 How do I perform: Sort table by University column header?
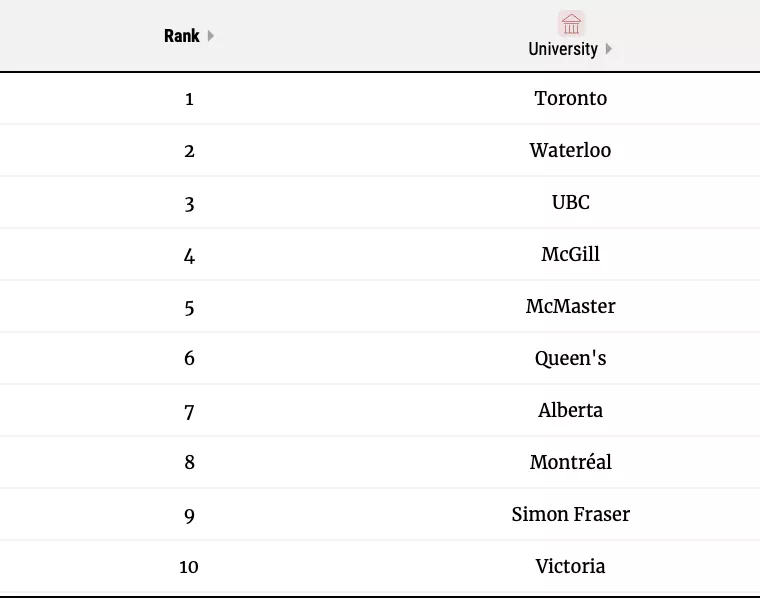[563, 49]
